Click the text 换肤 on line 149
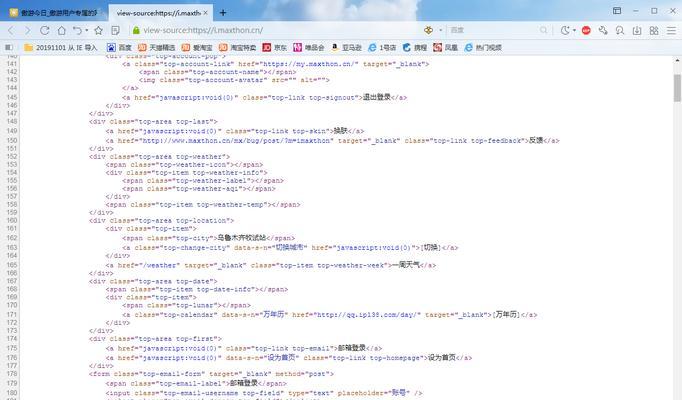This screenshot has height=400, width=682. (x=340, y=130)
